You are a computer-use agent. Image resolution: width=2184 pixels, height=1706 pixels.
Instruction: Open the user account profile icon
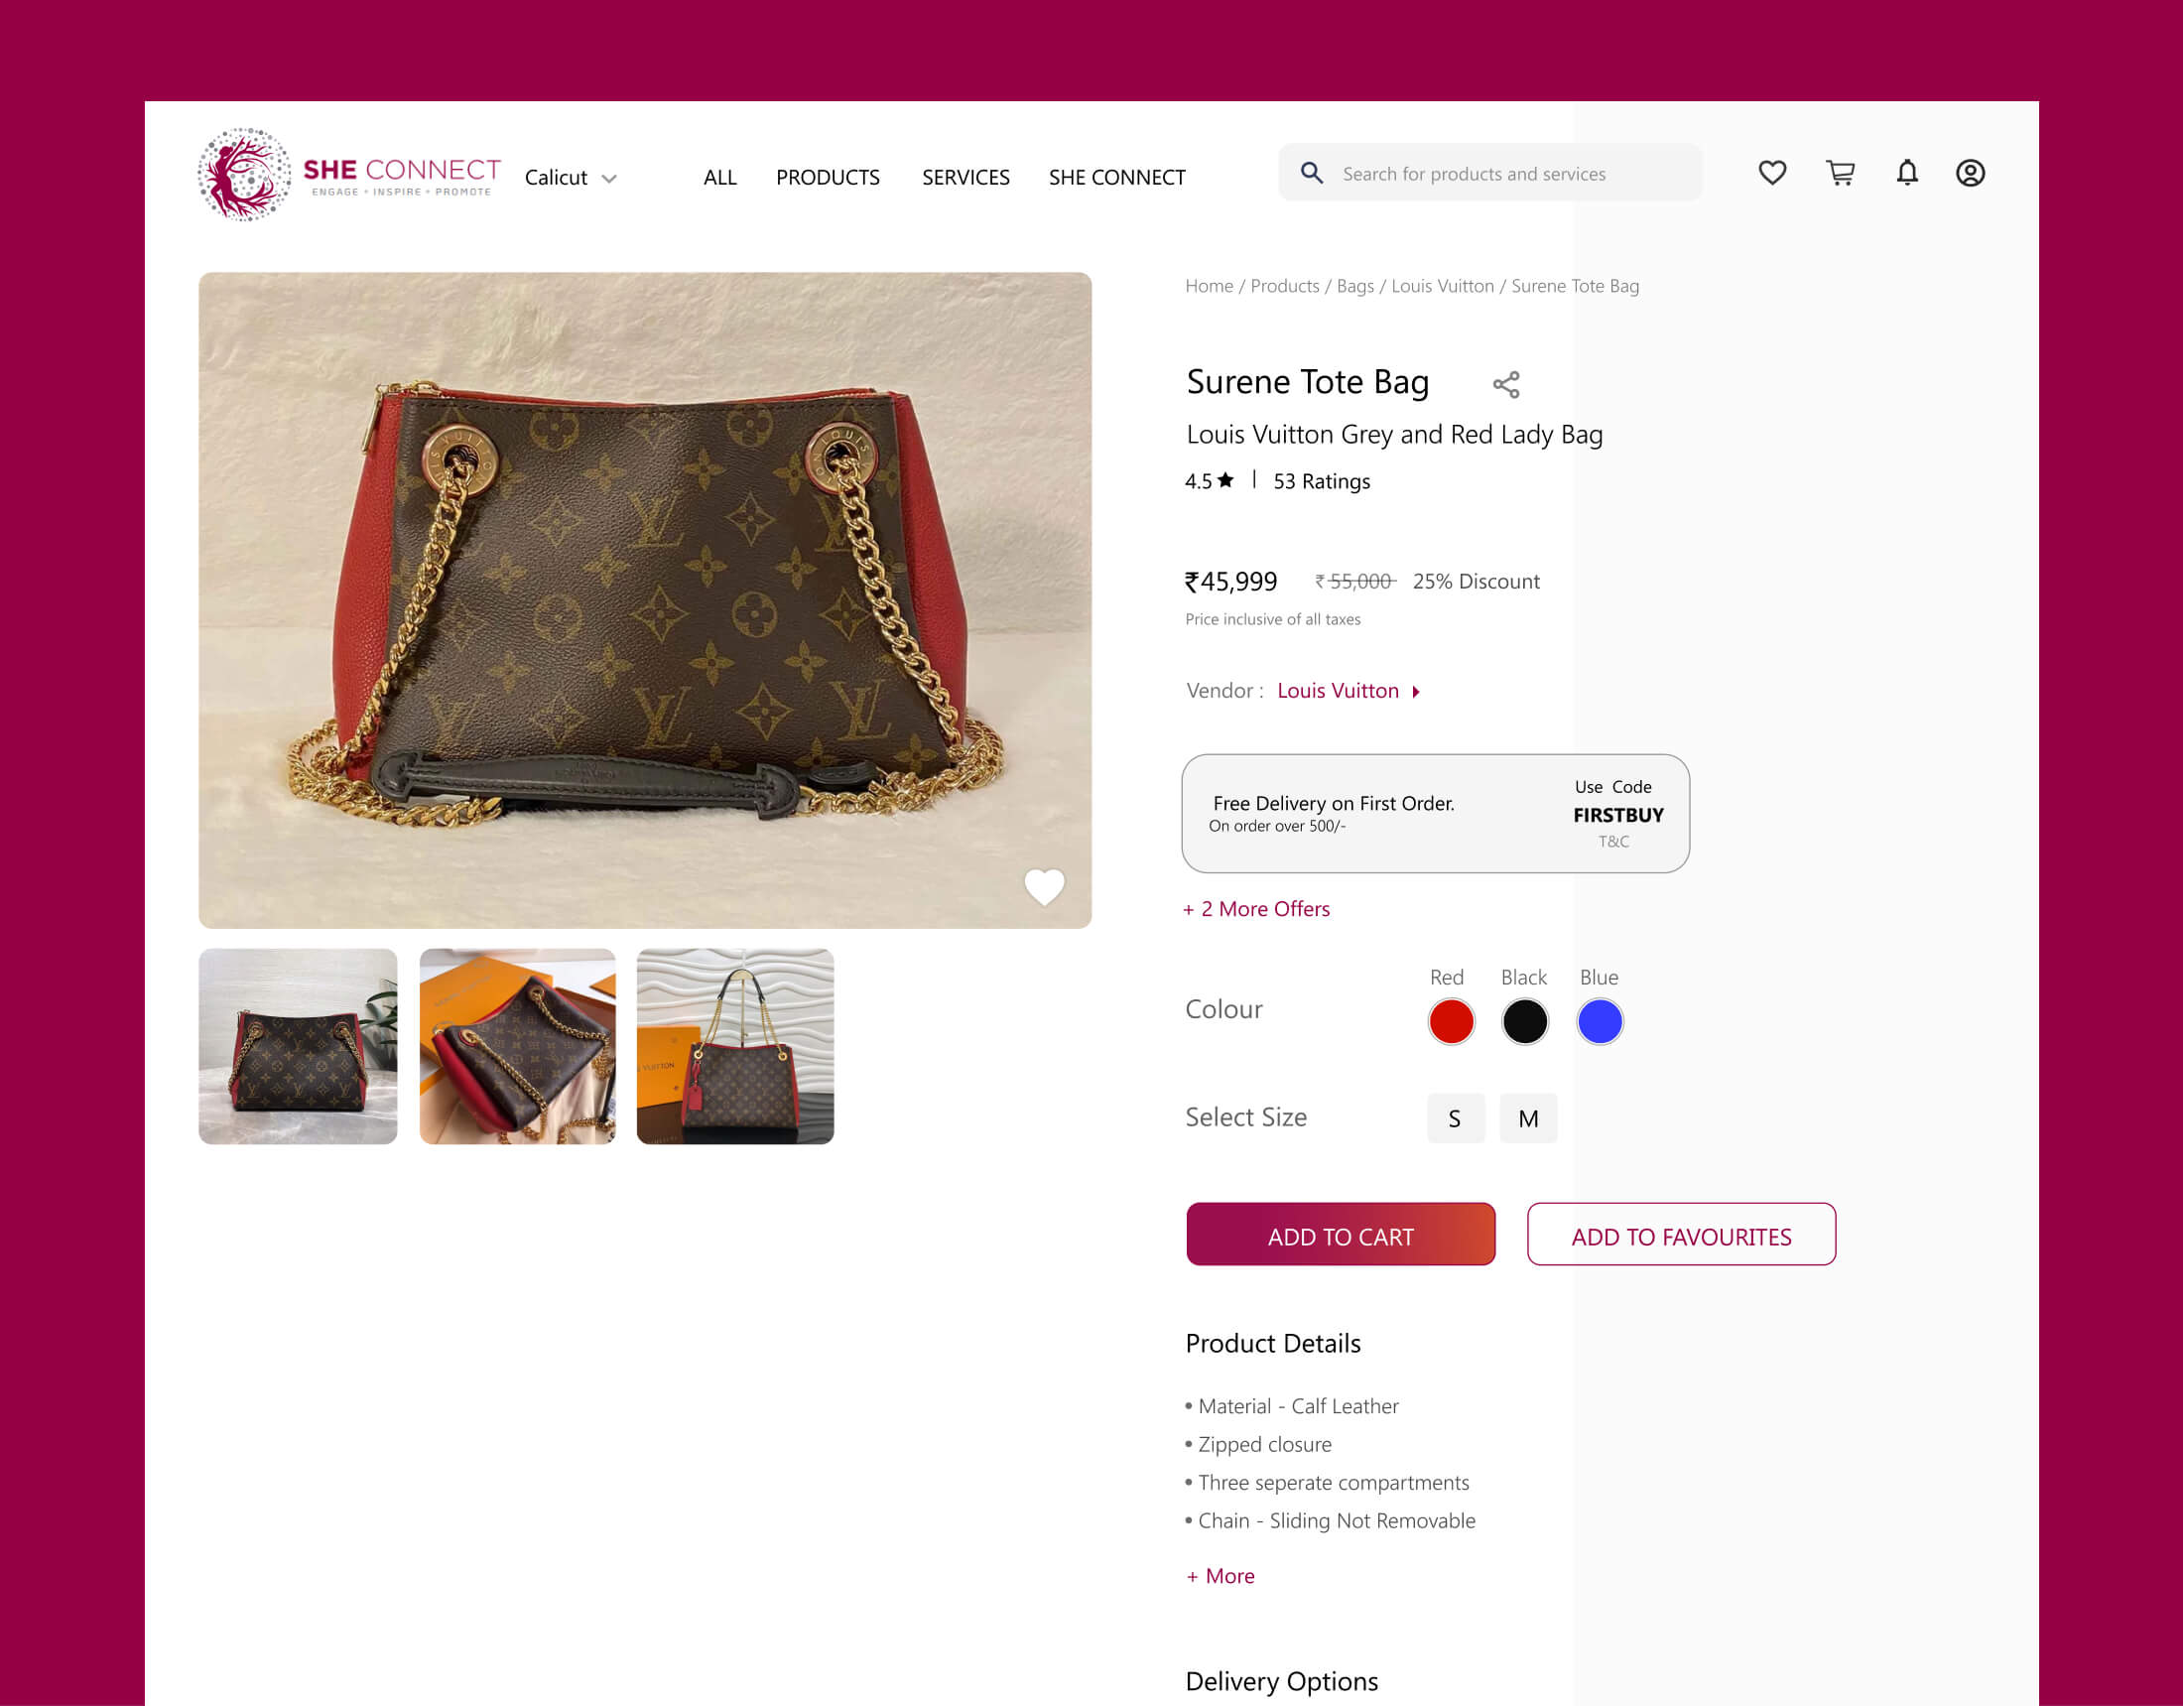tap(1970, 173)
